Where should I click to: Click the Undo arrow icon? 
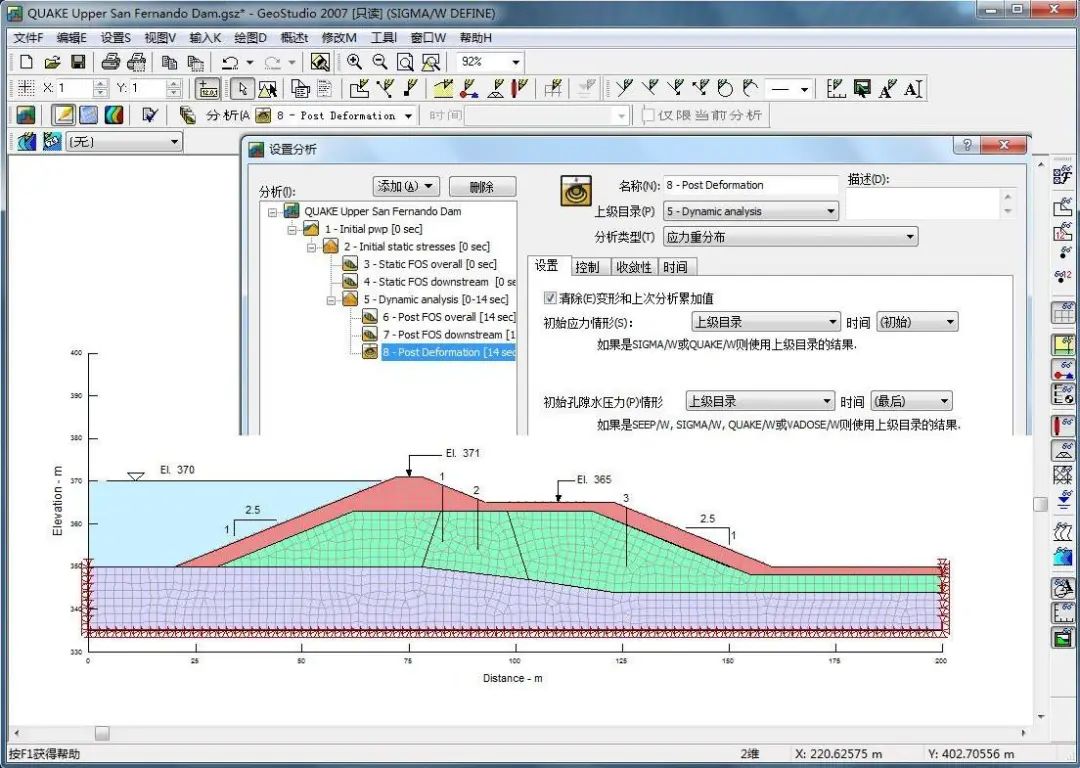click(x=230, y=62)
